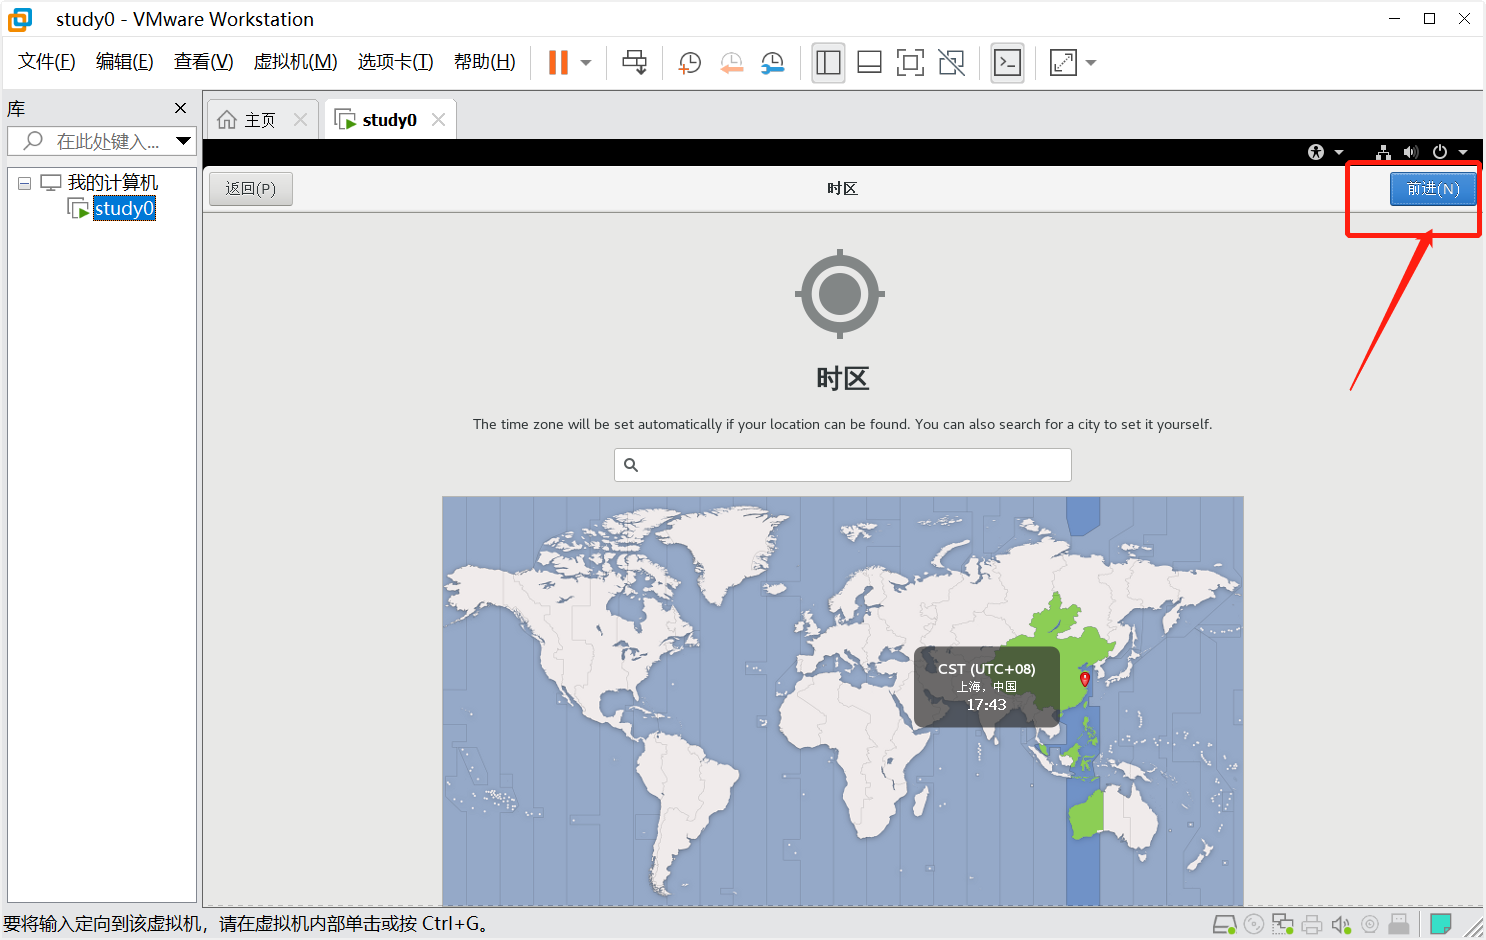Open the 虚拟机(M) menu
Viewport: 1486px width, 940px height.
(x=295, y=62)
